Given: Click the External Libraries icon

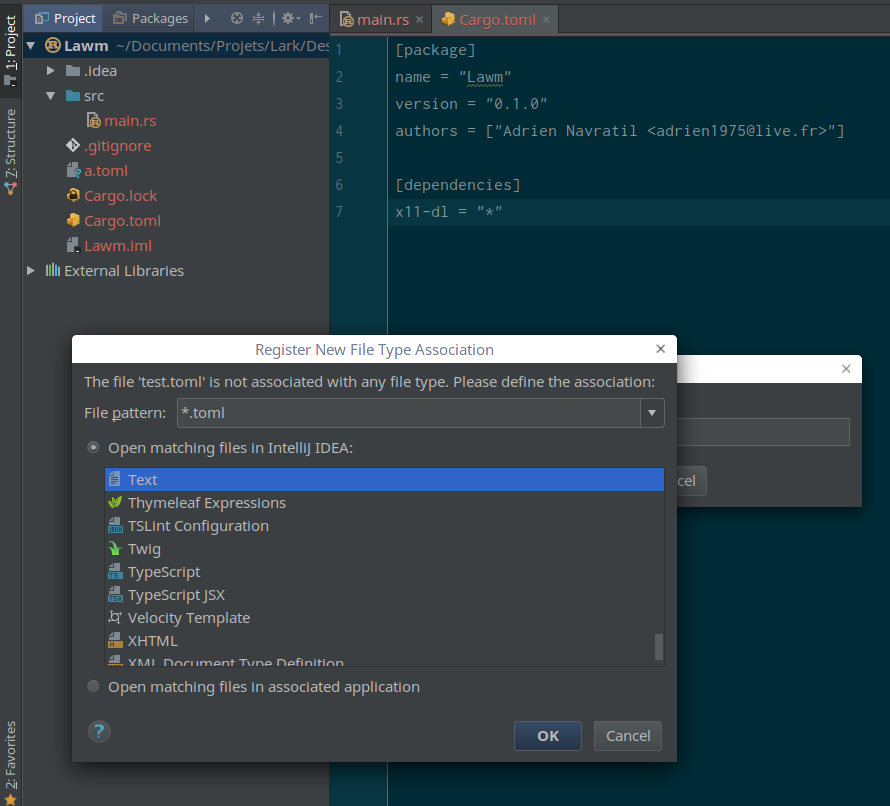Looking at the screenshot, I should [53, 270].
